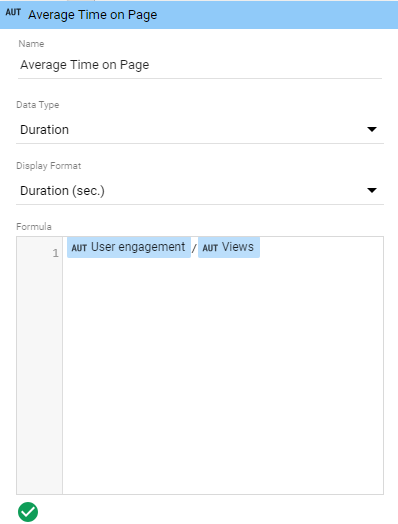
Task: Click the AUT badge on User engagement chip
Action: 79,248
